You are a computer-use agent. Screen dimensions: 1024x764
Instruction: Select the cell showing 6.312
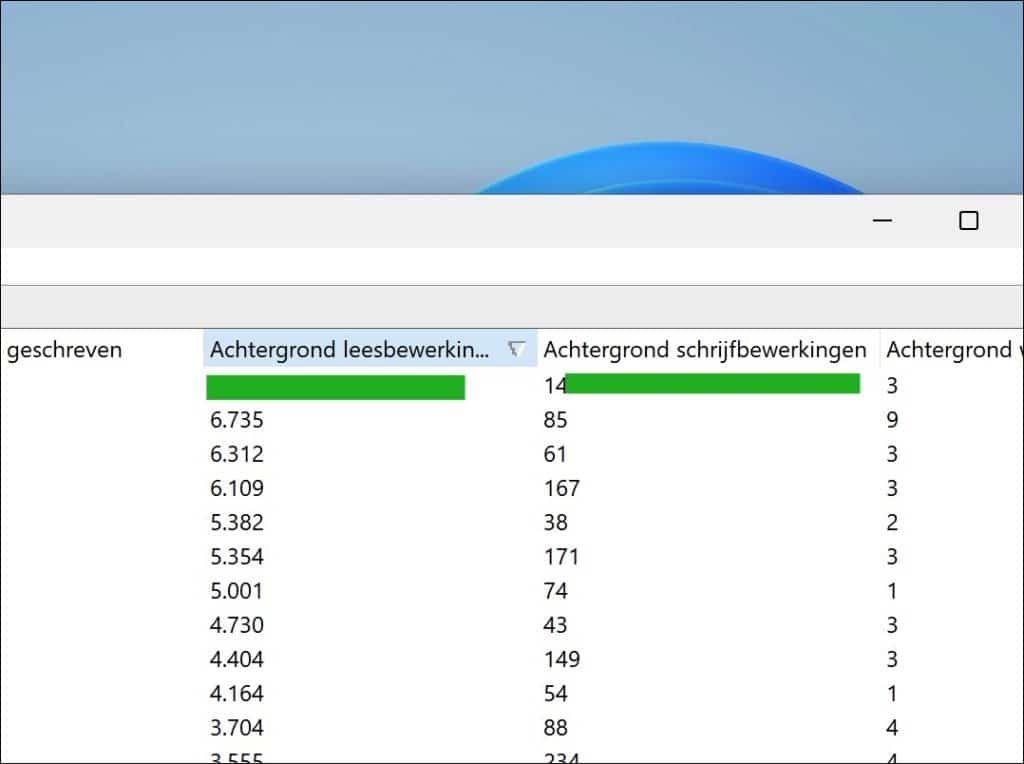(x=236, y=454)
